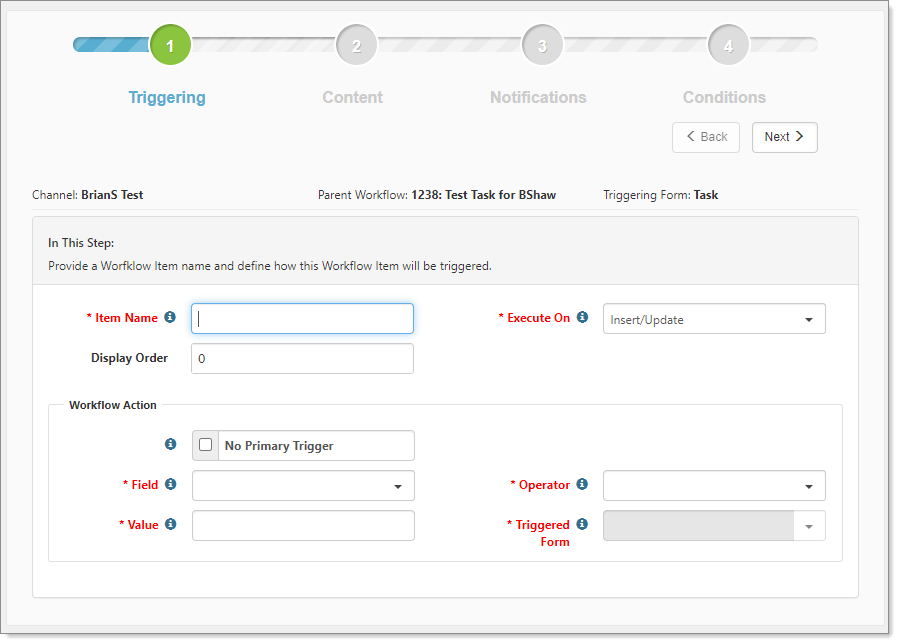Click info icon left of No Primary Trigger
The width and height of the screenshot is (899, 644).
pyautogui.click(x=170, y=444)
